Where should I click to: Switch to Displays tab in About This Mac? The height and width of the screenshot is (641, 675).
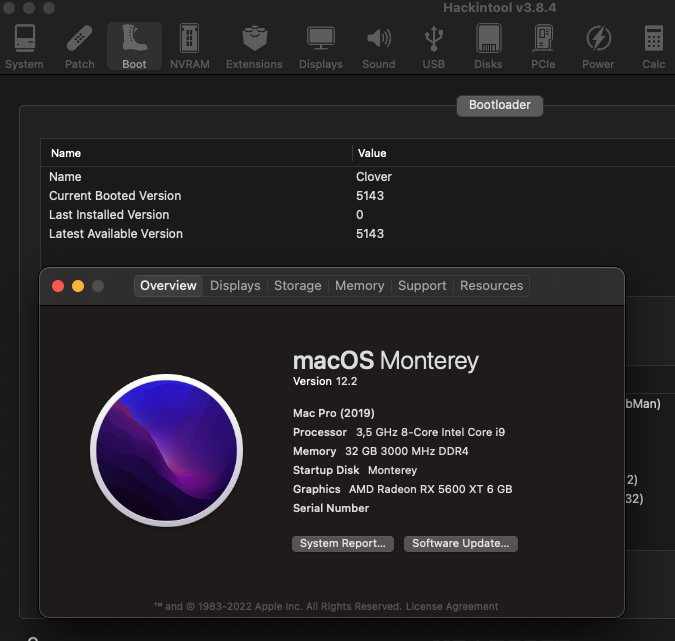coord(235,286)
